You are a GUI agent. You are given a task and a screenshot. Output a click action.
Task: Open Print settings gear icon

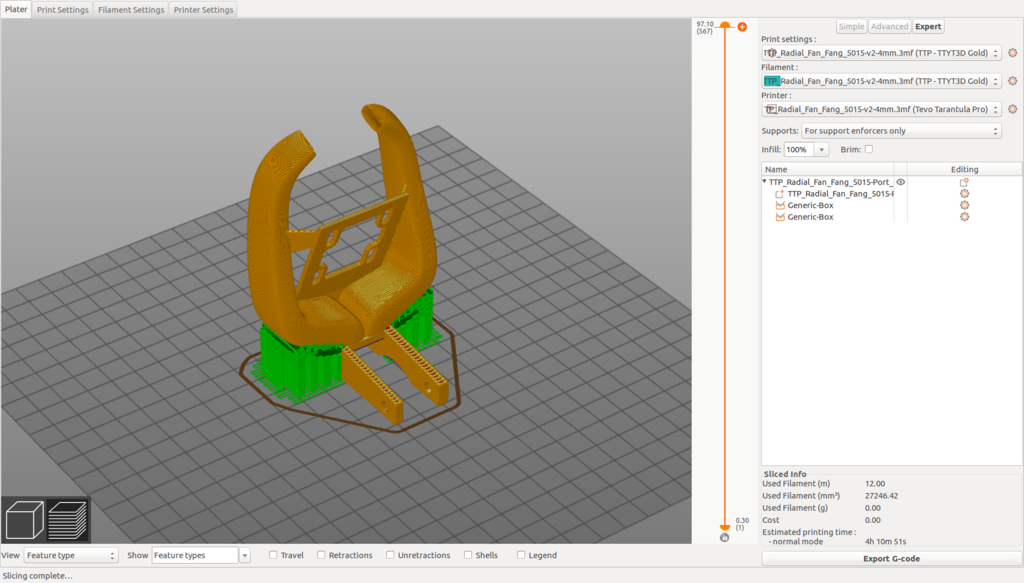[1012, 52]
